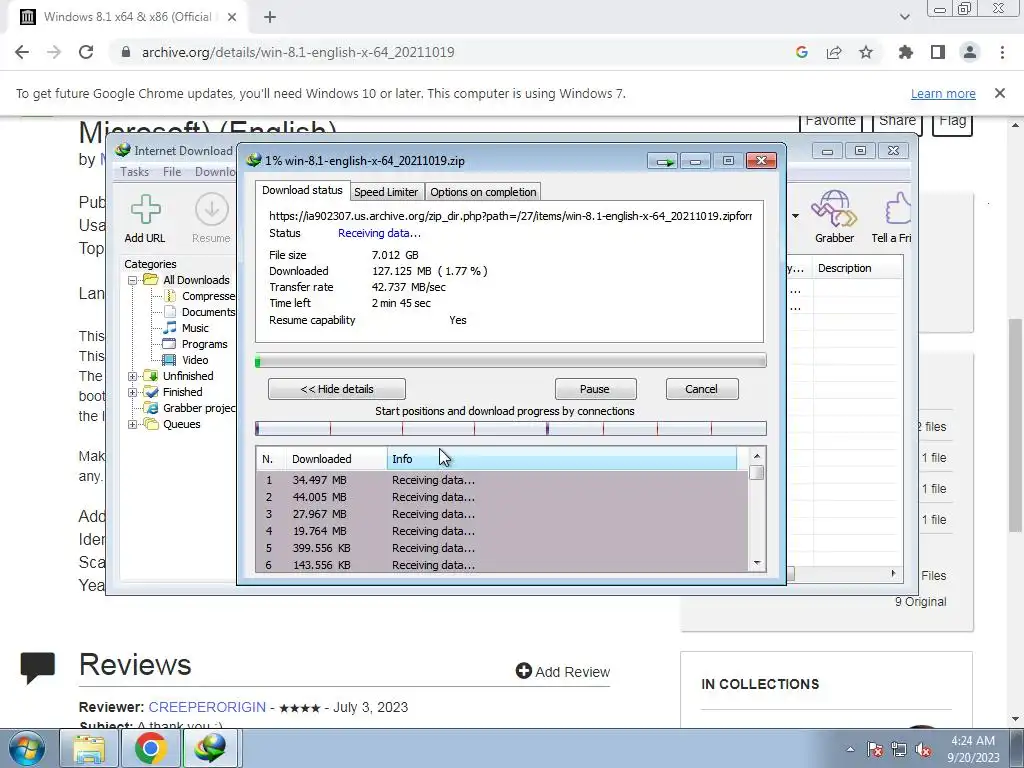Screen dimensions: 1024x768
Task: Bookmark this page with the star icon
Action: click(866, 52)
